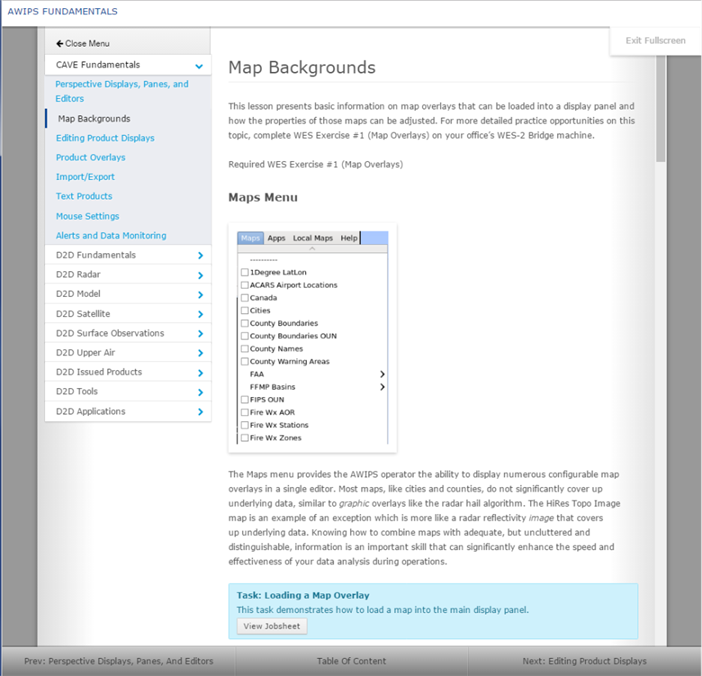Go to Next: Editing Product Displays
Viewport: 702px width, 676px height.
(585, 661)
